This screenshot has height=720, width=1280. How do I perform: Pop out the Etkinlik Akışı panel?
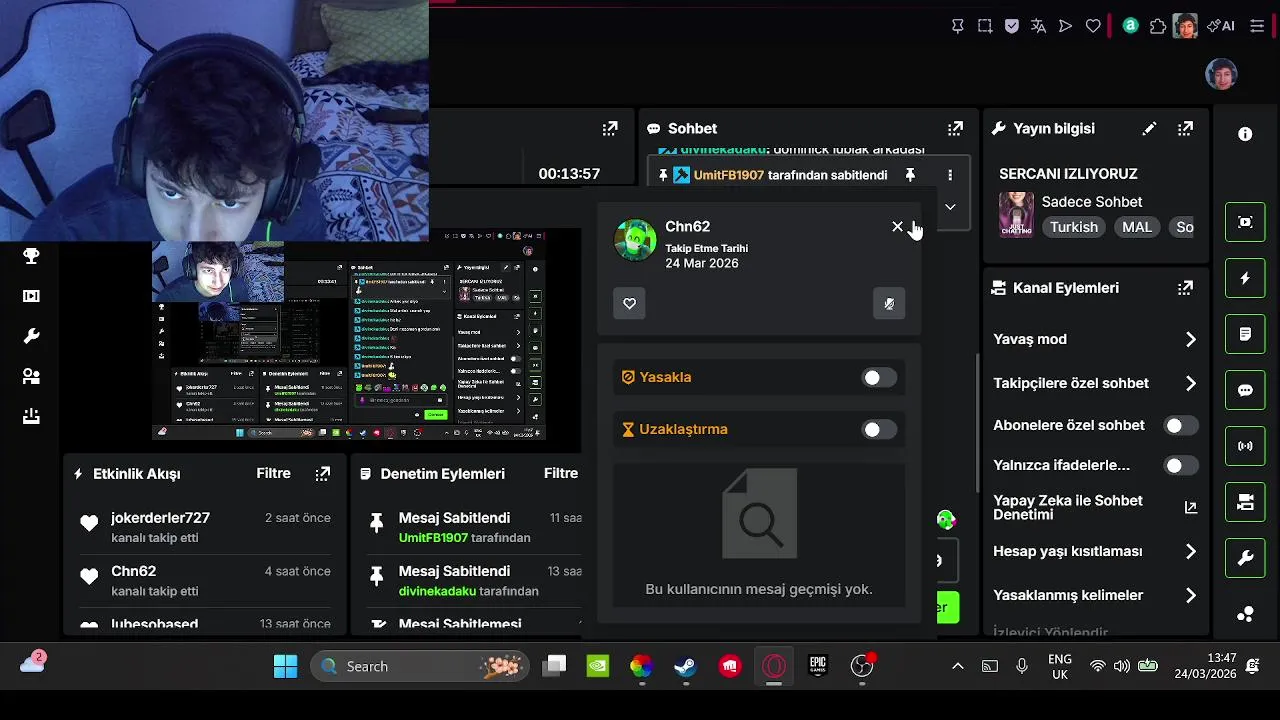tap(322, 474)
